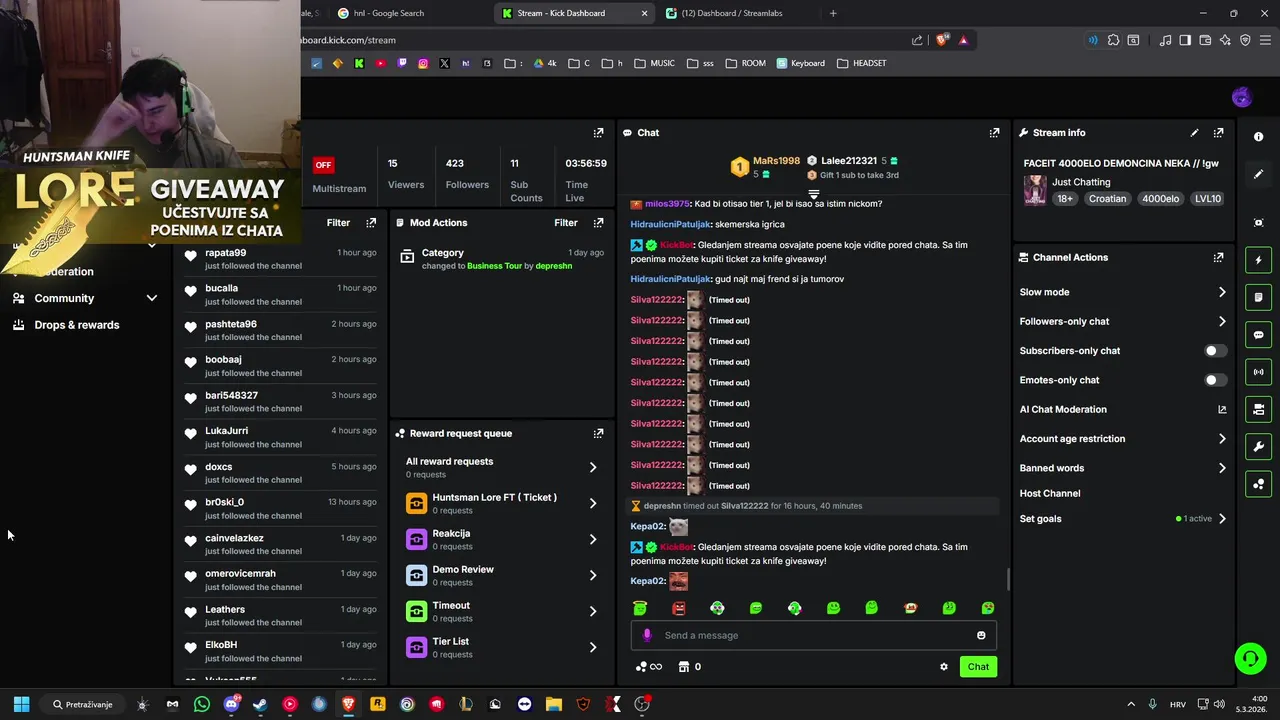Image resolution: width=1280 pixels, height=720 pixels.
Task: Open Tier List reward requests
Action: (501, 647)
